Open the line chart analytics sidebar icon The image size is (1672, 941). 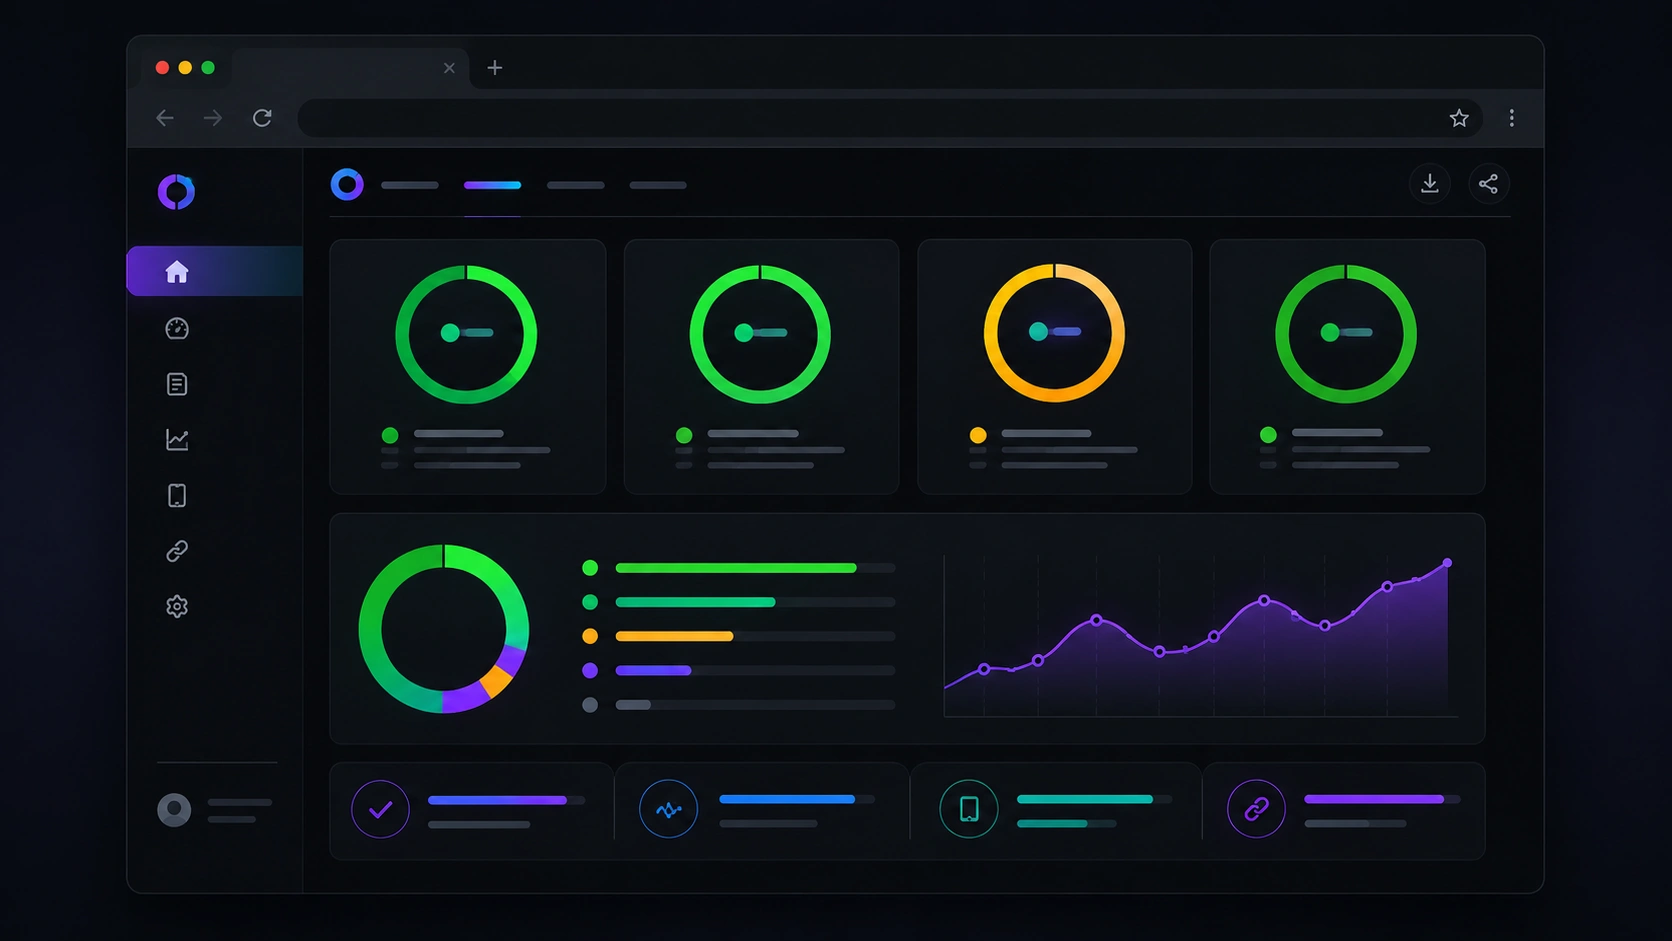(x=177, y=439)
